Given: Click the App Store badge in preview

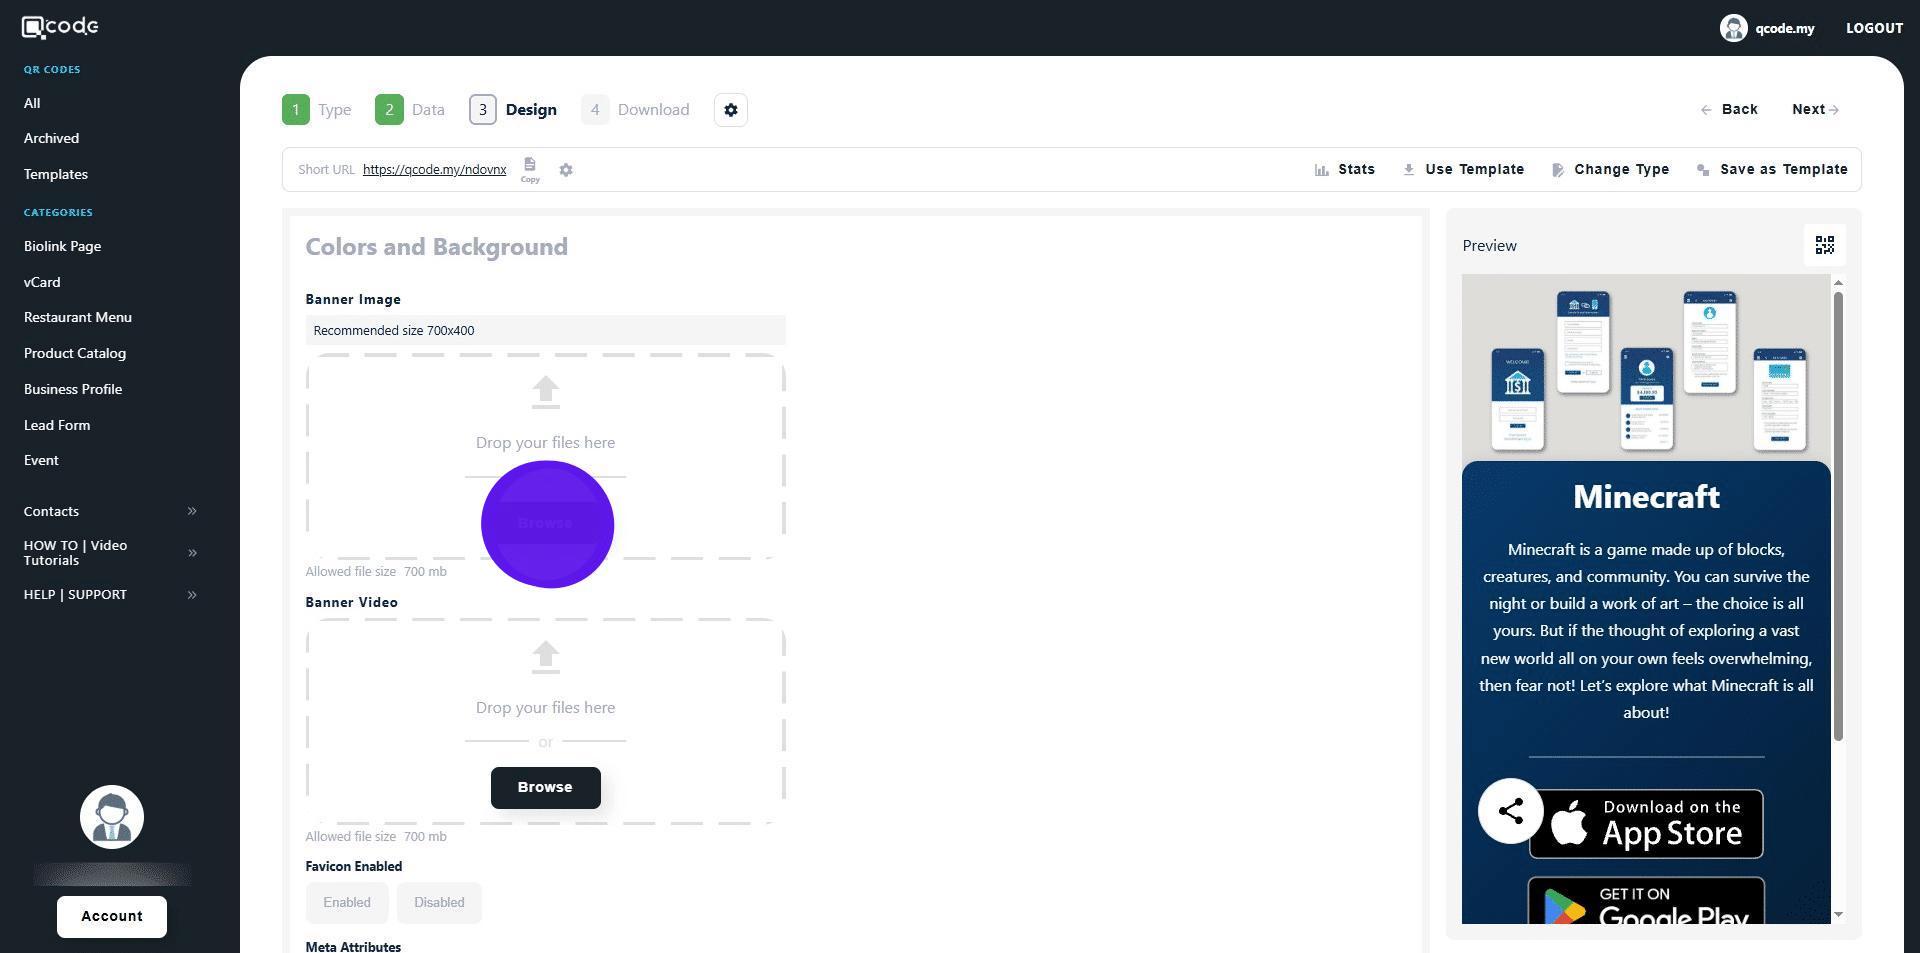Looking at the screenshot, I should [1646, 824].
